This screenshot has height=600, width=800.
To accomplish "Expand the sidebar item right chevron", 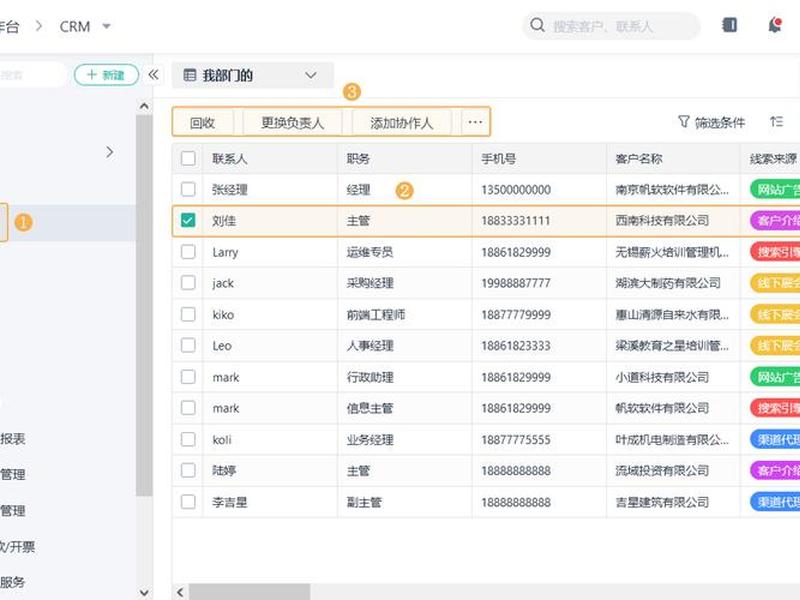I will pyautogui.click(x=110, y=152).
